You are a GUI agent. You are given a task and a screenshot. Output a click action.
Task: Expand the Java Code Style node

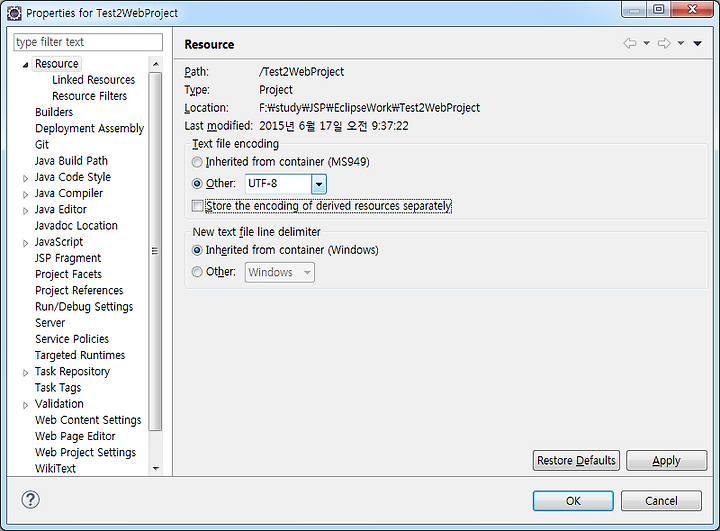[x=26, y=178]
